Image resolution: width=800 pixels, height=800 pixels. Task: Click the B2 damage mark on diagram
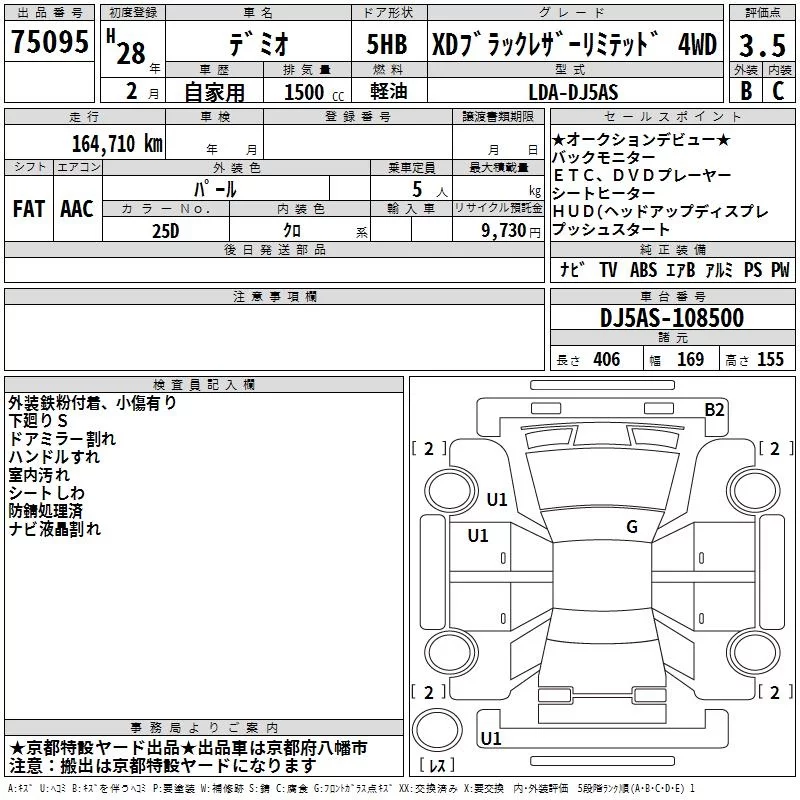714,410
